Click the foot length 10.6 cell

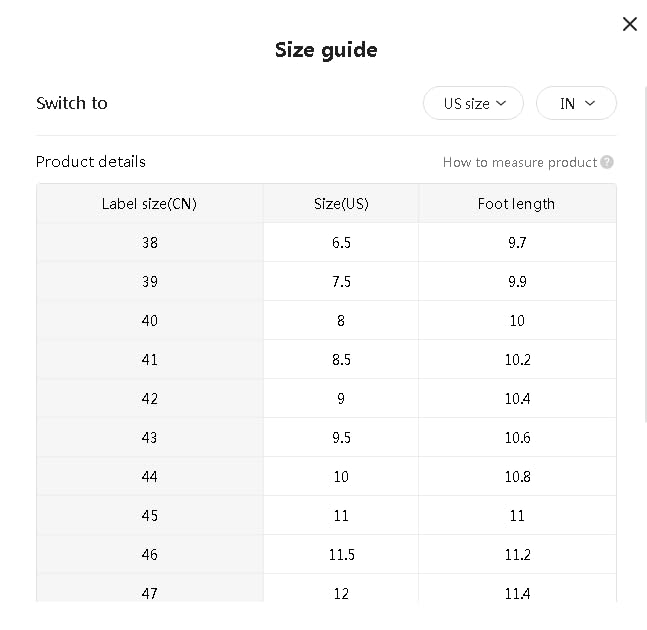point(516,438)
